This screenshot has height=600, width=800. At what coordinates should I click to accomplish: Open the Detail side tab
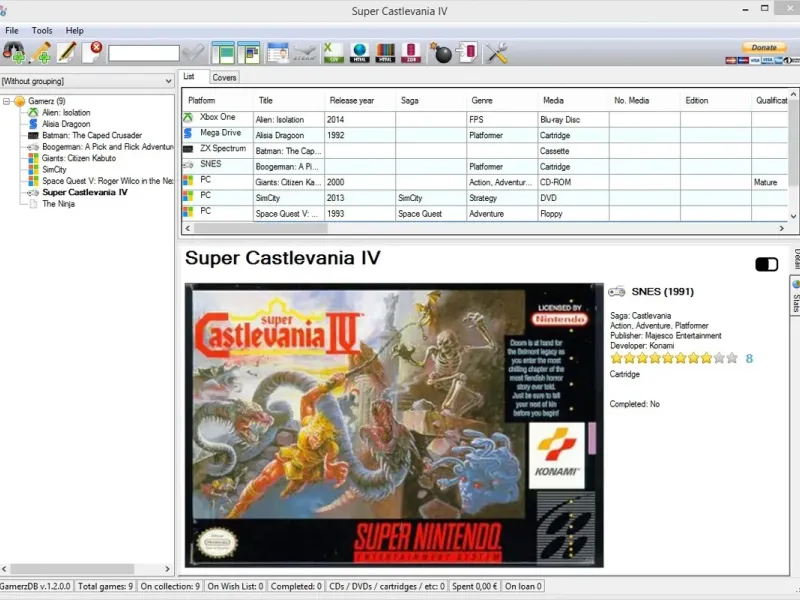(795, 259)
